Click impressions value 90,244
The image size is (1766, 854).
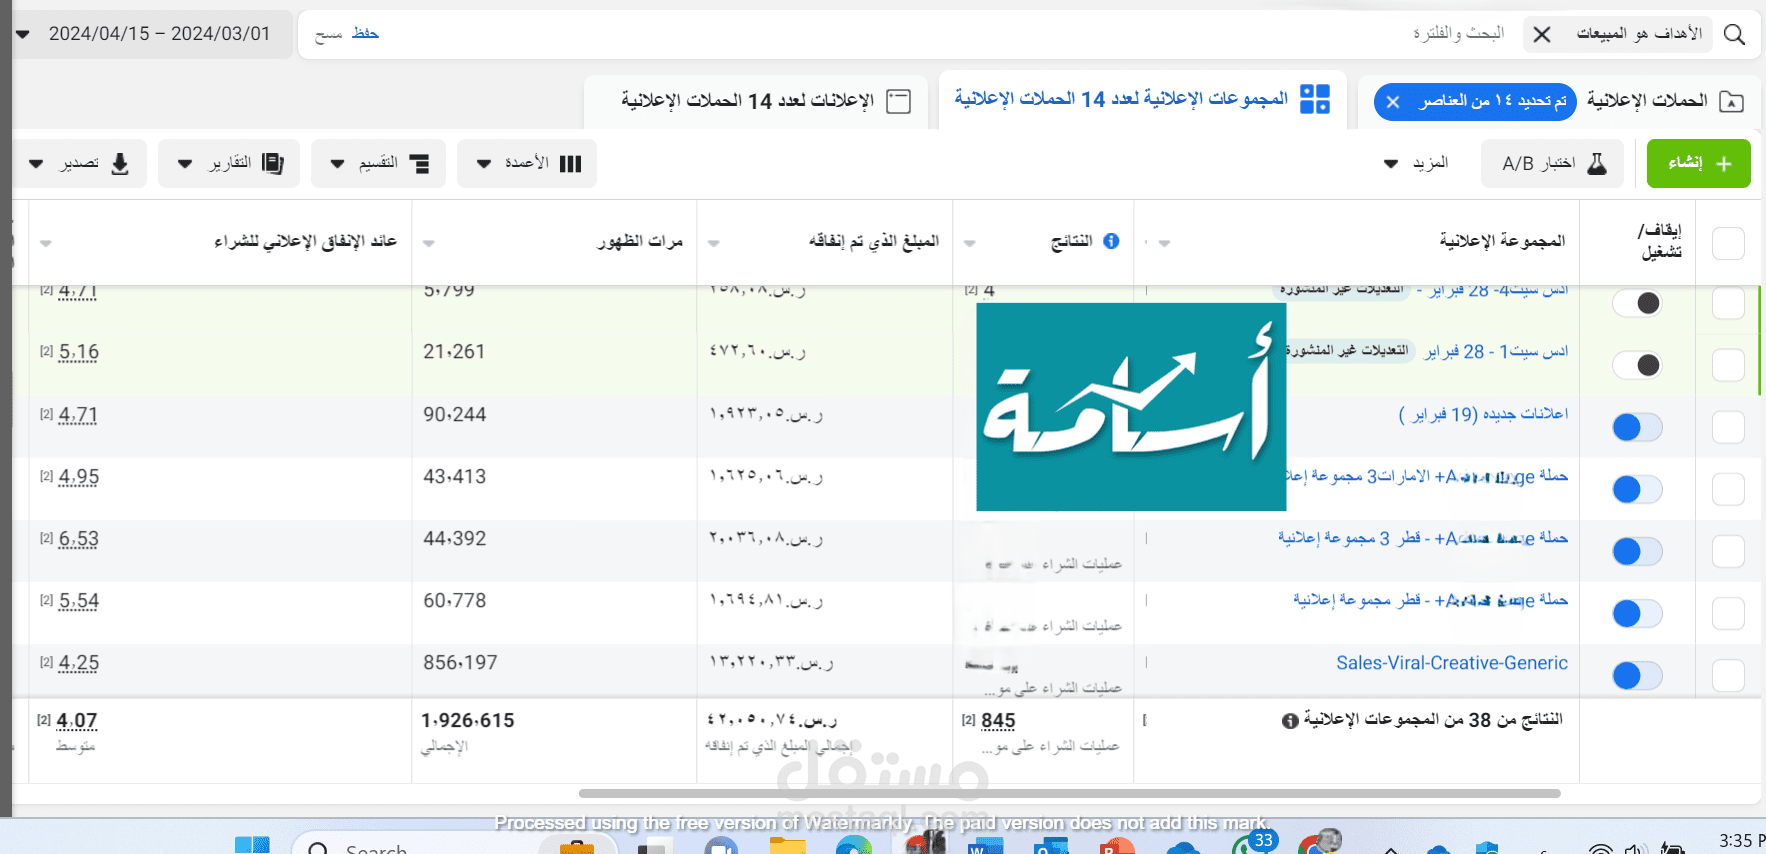click(455, 414)
